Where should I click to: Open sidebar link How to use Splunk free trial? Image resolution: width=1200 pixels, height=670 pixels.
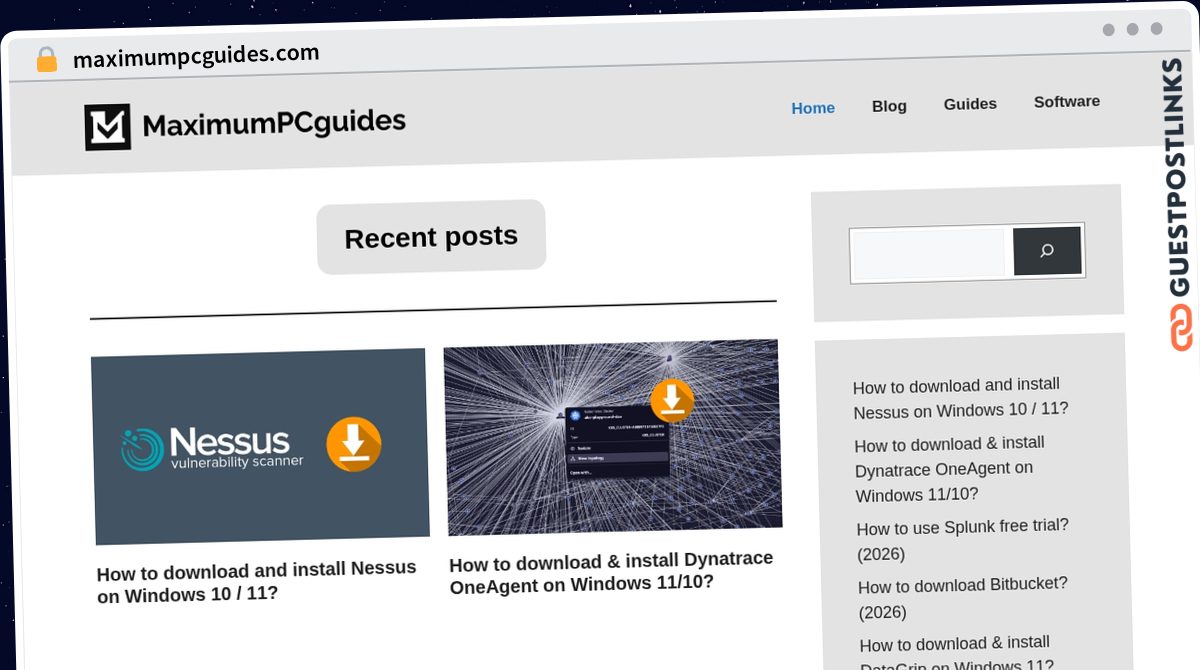click(x=963, y=540)
